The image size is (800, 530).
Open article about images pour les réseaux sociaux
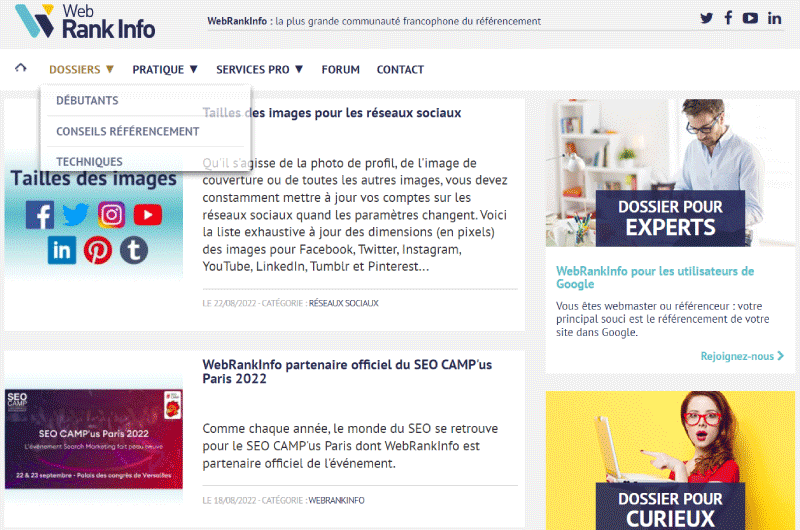tap(332, 113)
